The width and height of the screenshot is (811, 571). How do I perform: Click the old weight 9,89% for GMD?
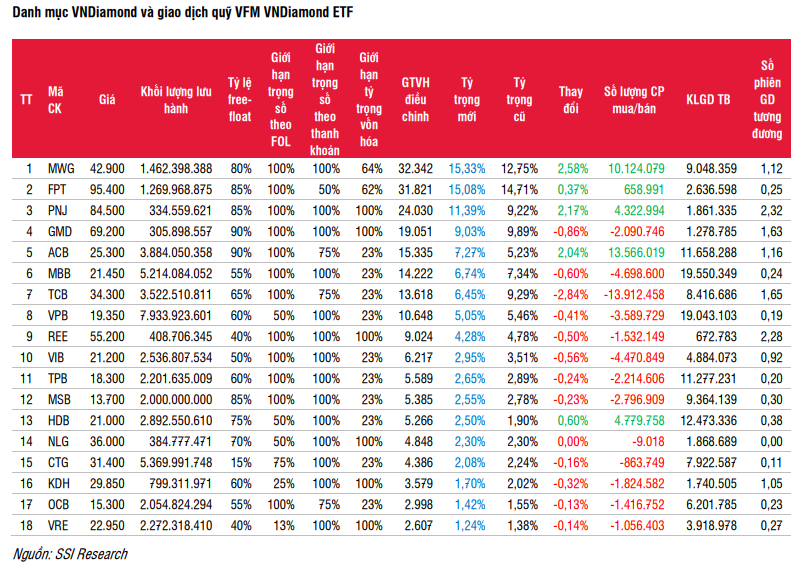point(522,232)
